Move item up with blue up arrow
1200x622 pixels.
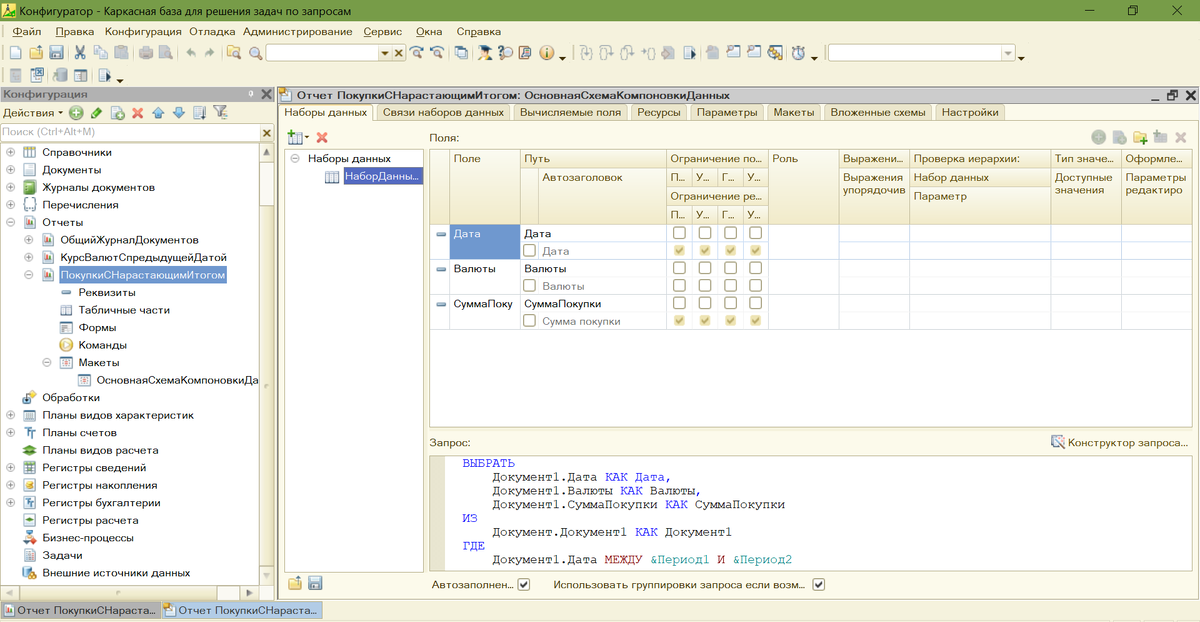pos(158,113)
